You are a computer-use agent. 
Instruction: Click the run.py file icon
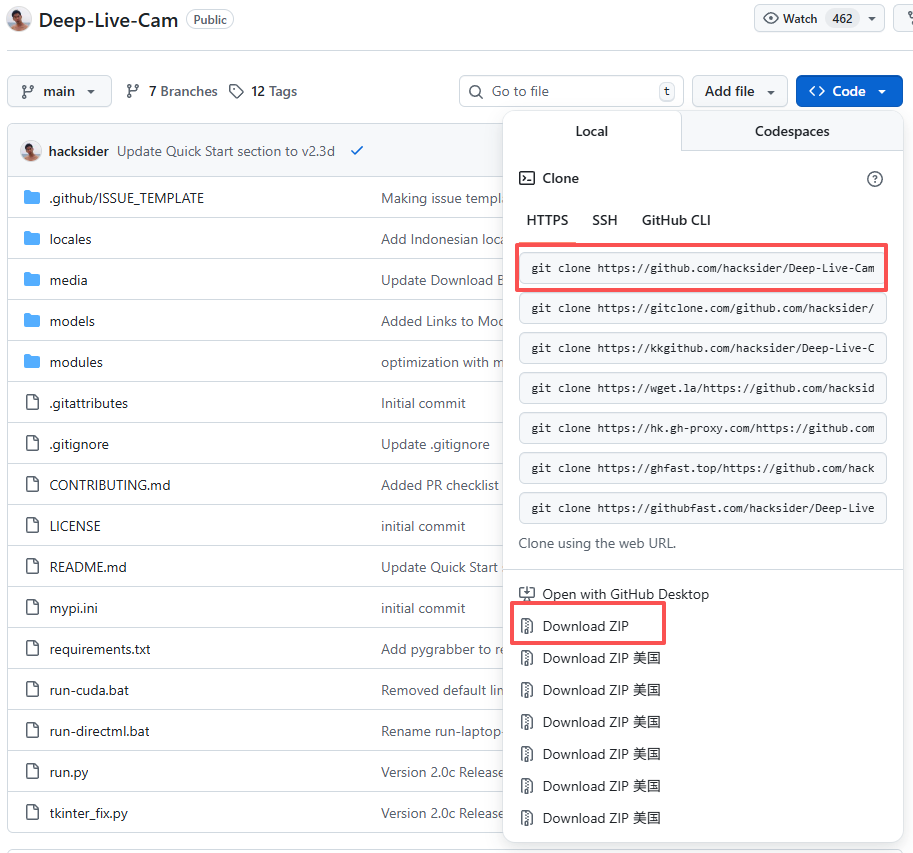tap(33, 771)
